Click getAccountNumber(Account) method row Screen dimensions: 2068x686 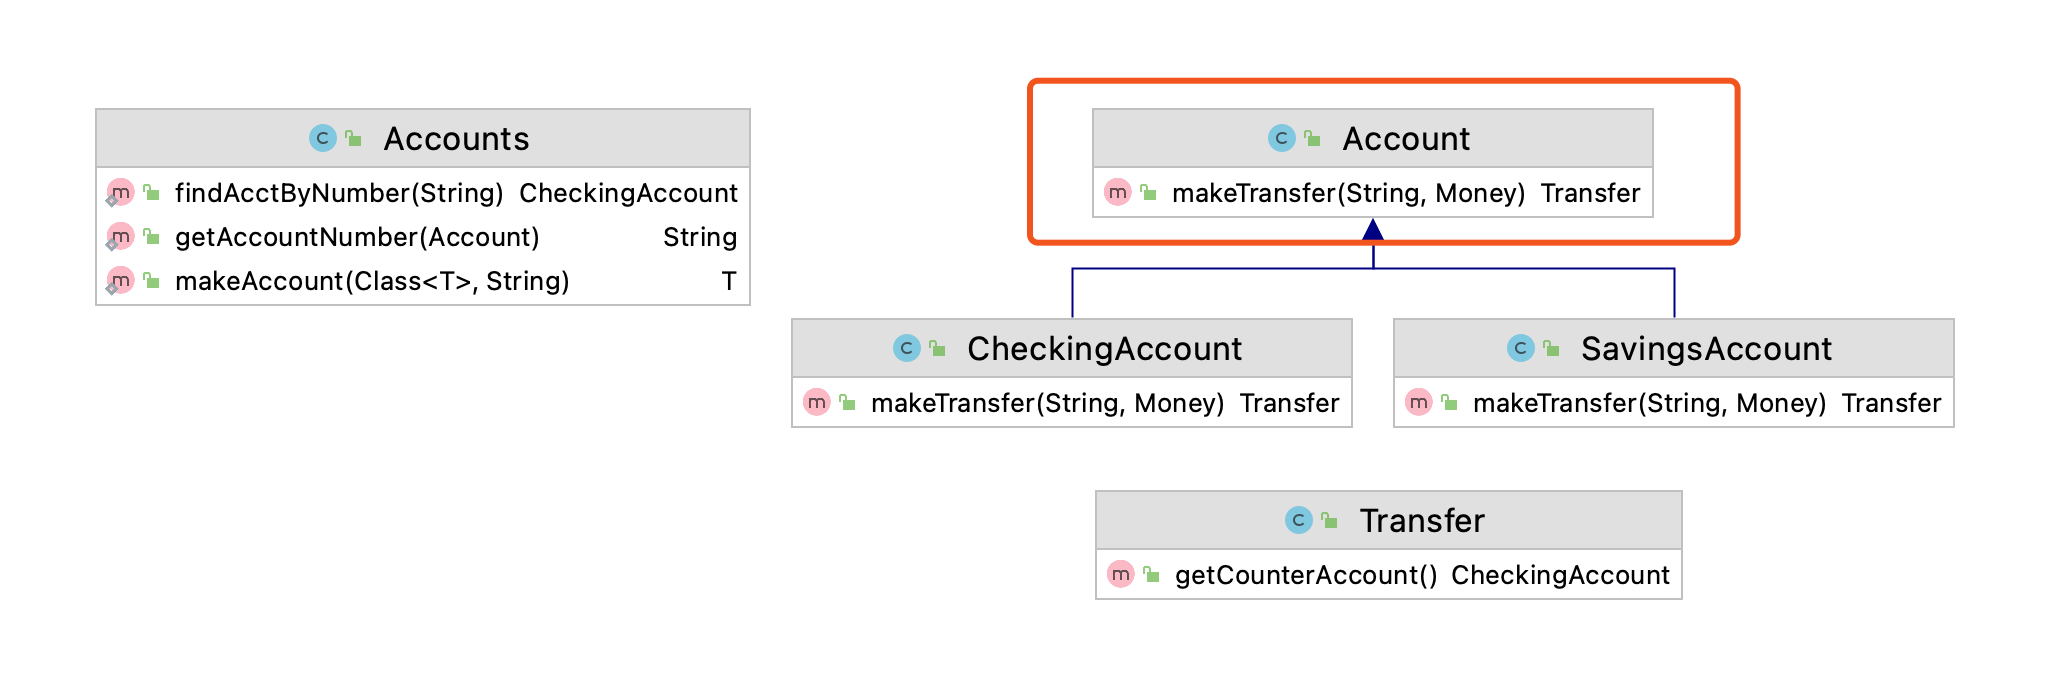click(423, 237)
